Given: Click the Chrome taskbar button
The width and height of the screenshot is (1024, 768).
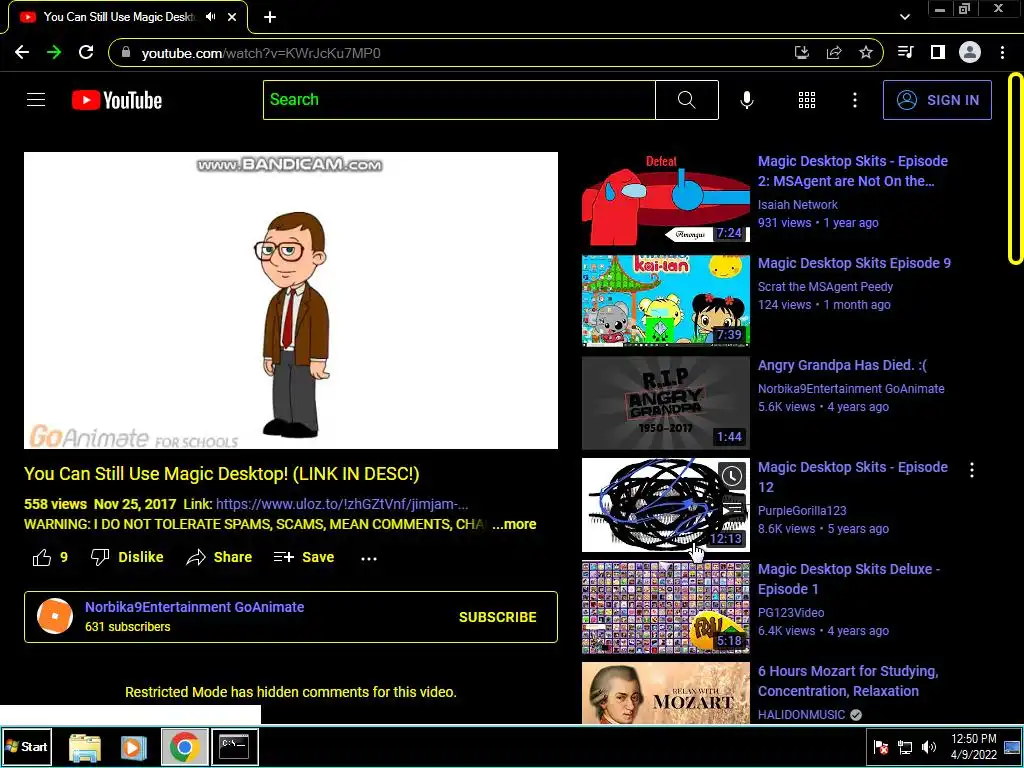Looking at the screenshot, I should pyautogui.click(x=184, y=747).
